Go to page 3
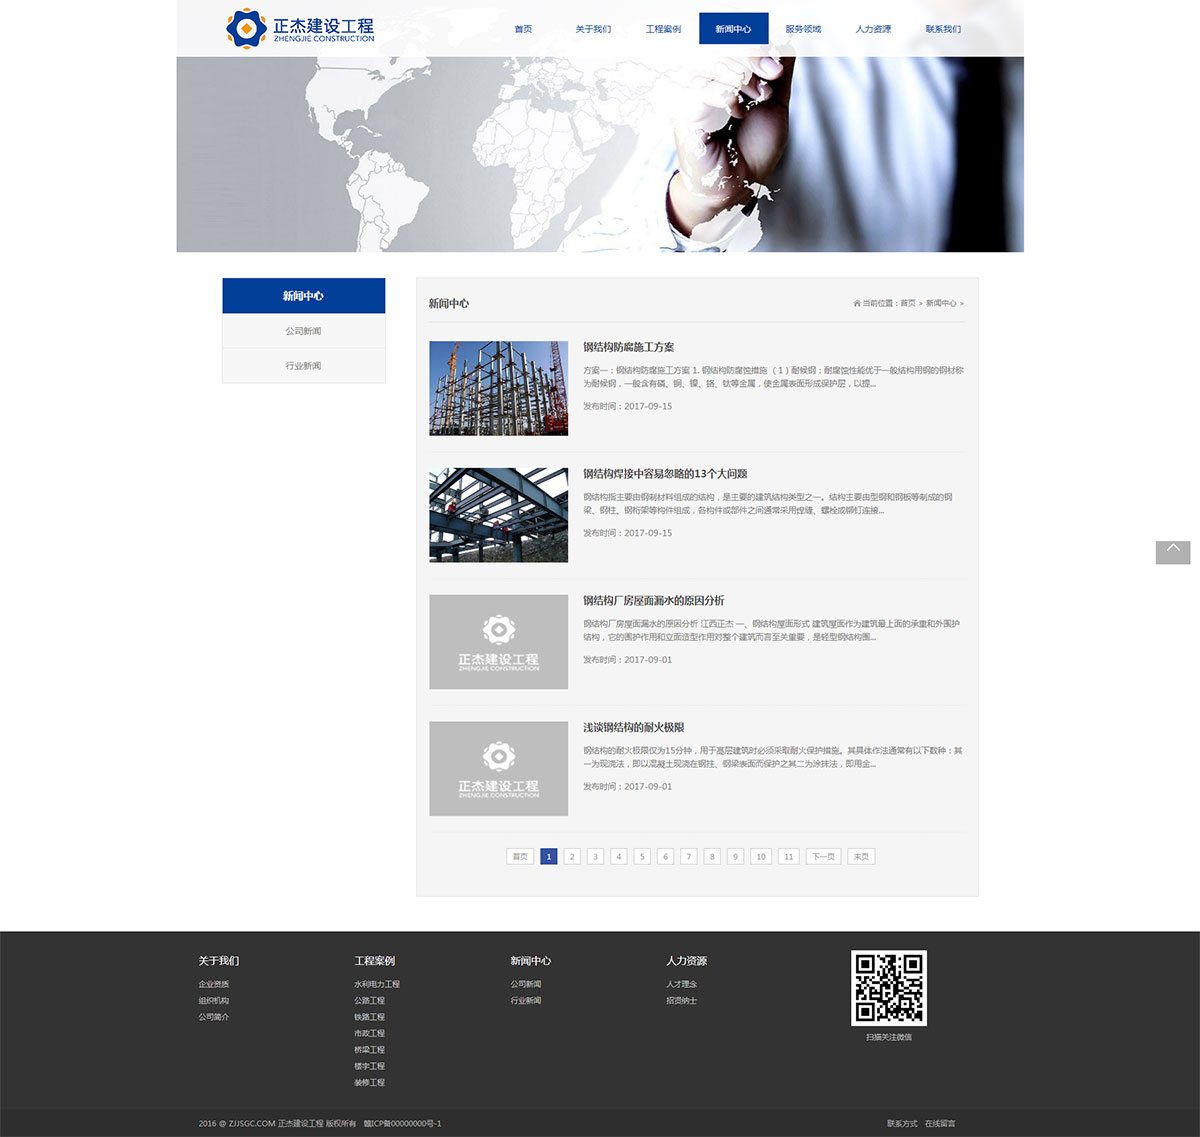This screenshot has height=1137, width=1200. (595, 857)
